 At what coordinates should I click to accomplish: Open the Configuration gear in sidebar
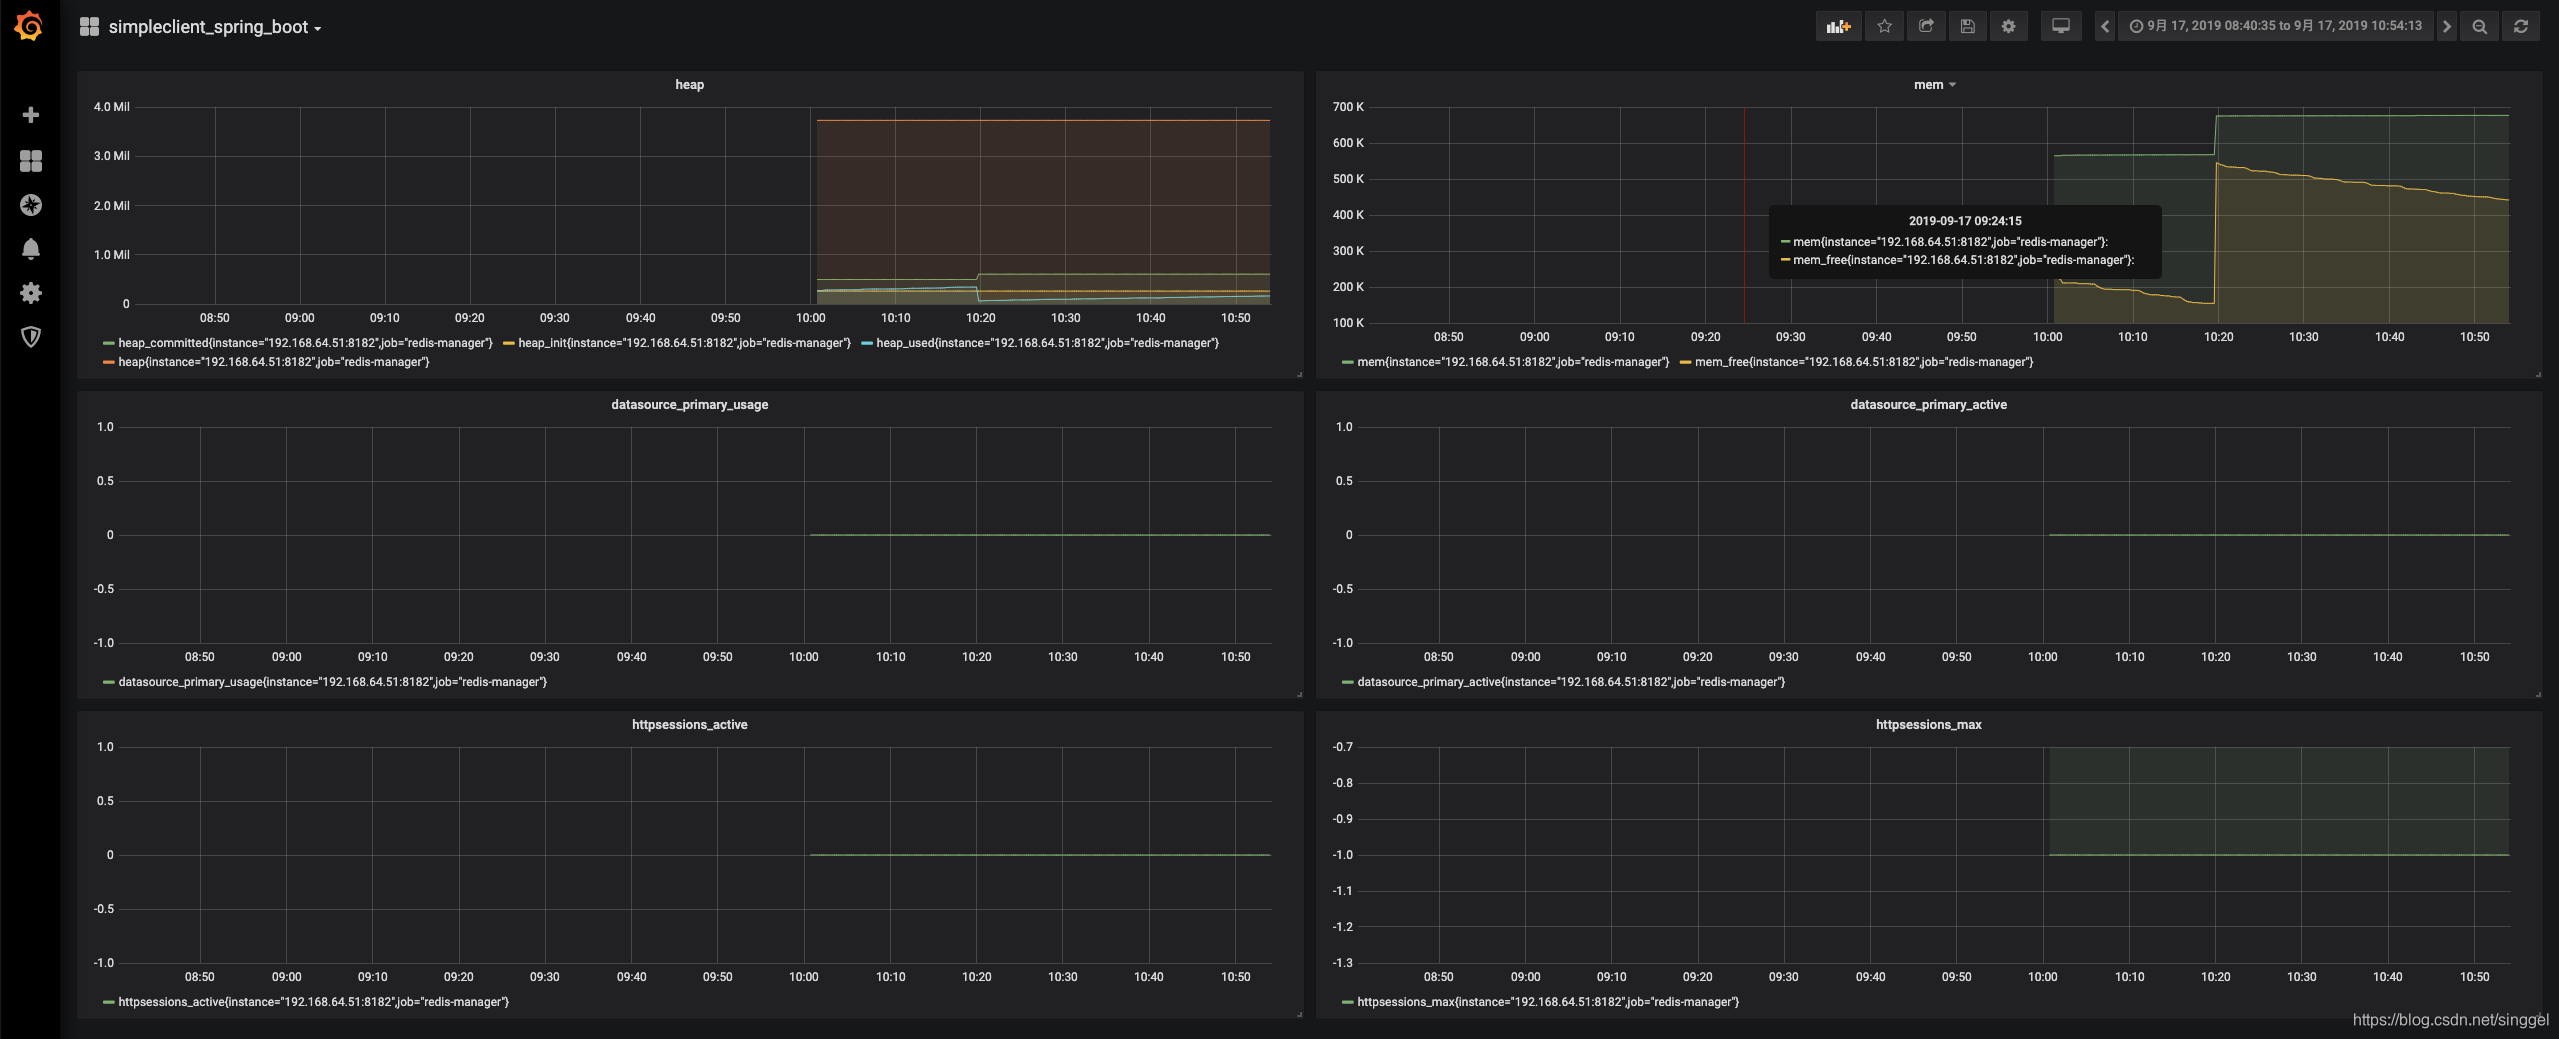[x=31, y=293]
